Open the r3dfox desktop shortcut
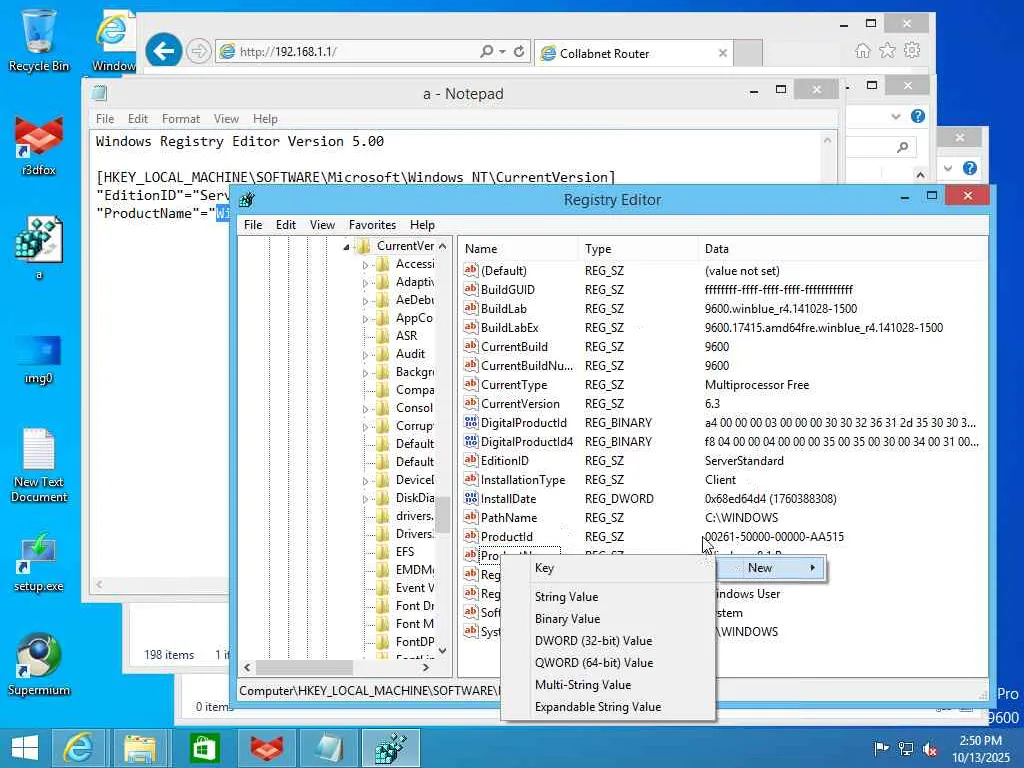The height and width of the screenshot is (768, 1024). pyautogui.click(x=39, y=146)
